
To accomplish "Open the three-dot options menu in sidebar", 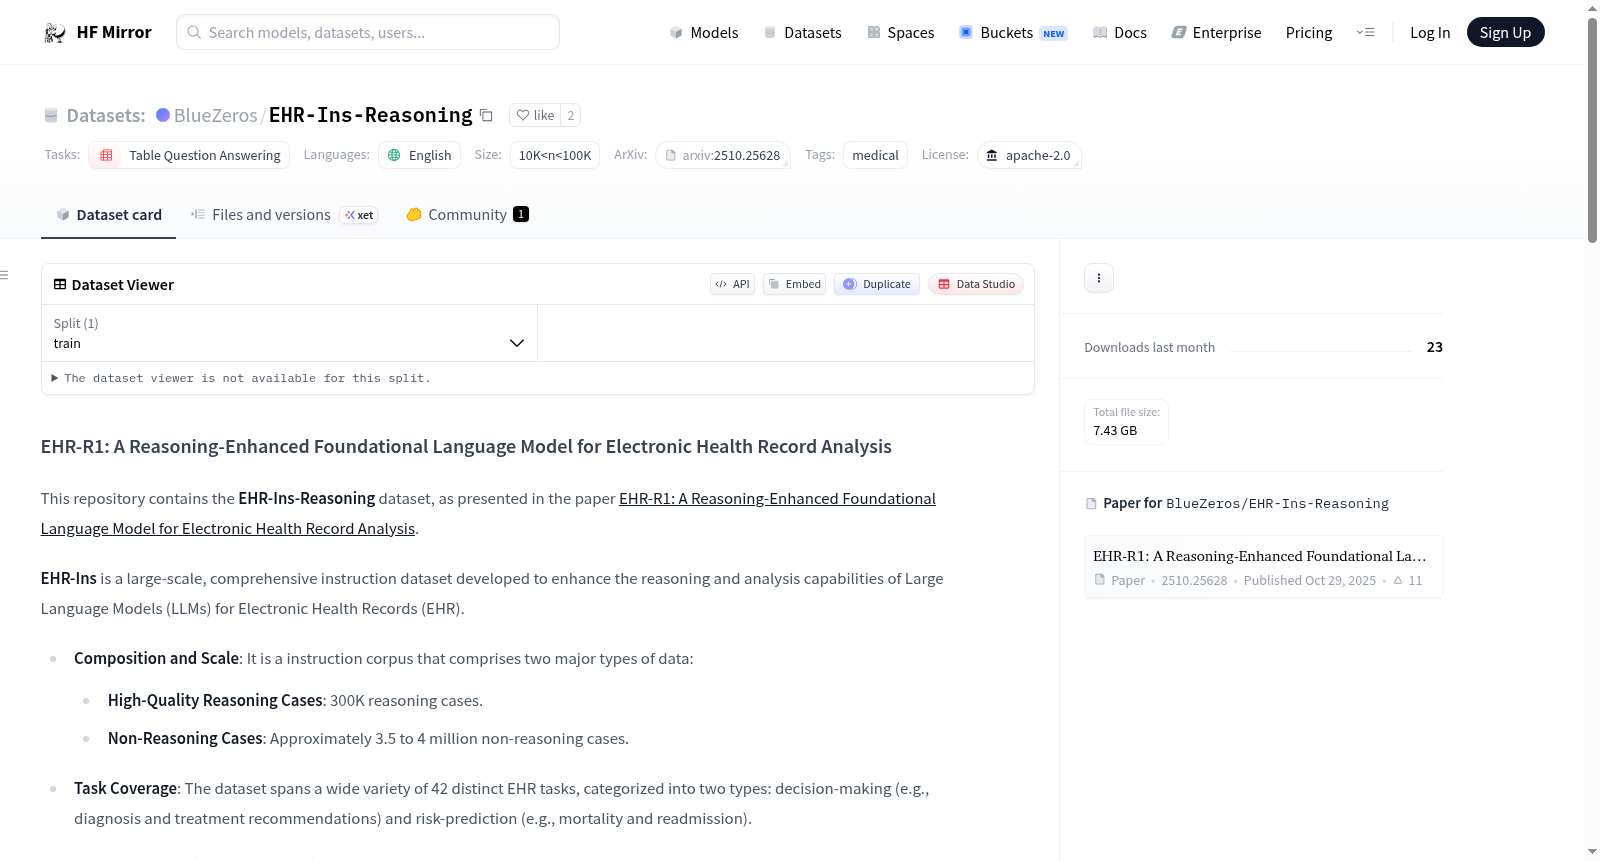I will click(x=1099, y=278).
